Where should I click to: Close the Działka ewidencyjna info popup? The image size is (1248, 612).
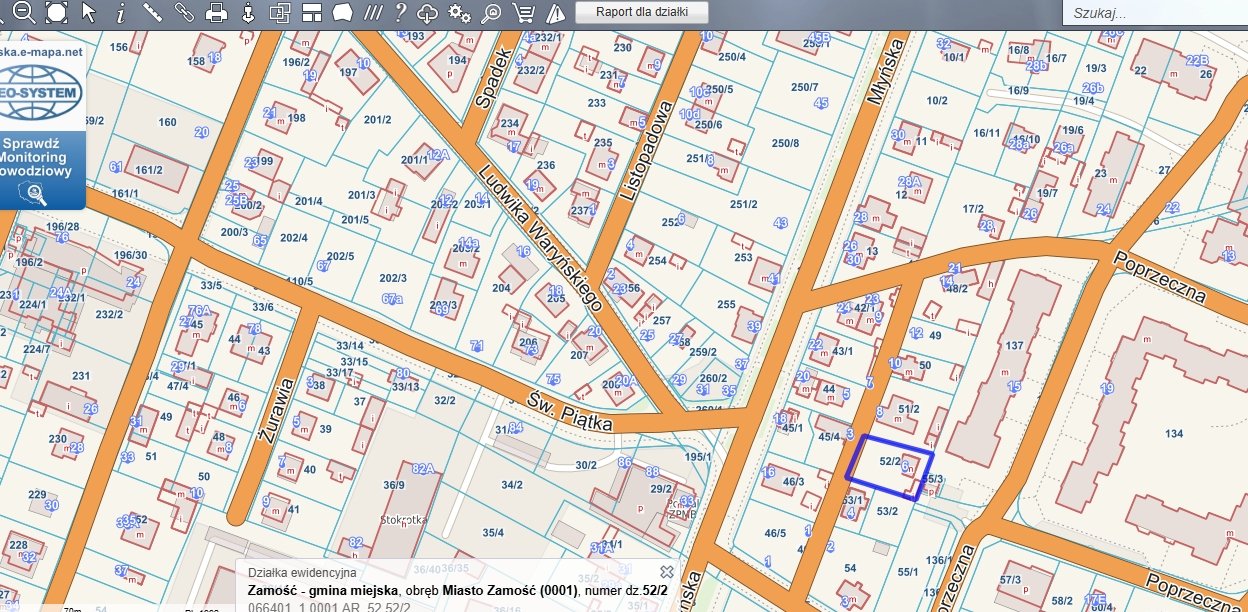pyautogui.click(x=667, y=571)
